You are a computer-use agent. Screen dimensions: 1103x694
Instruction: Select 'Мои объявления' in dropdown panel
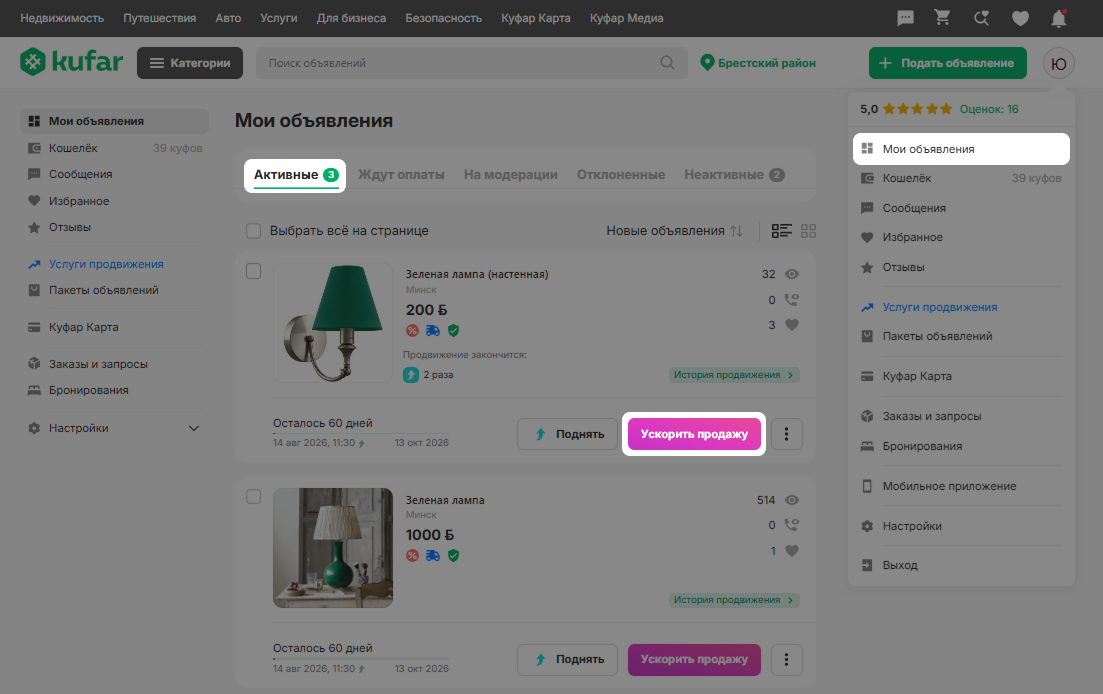pyautogui.click(x=961, y=149)
